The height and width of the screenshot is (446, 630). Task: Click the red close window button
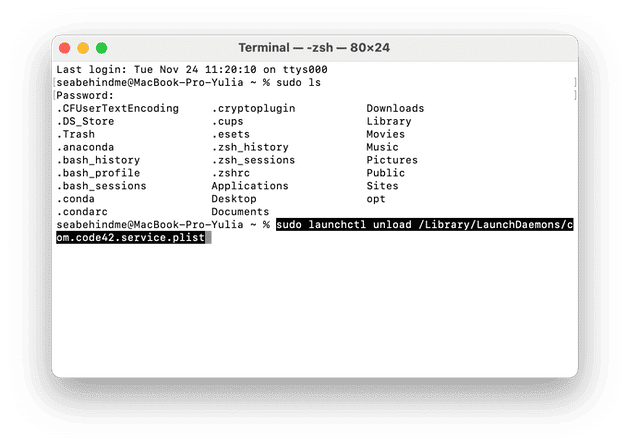point(65,48)
